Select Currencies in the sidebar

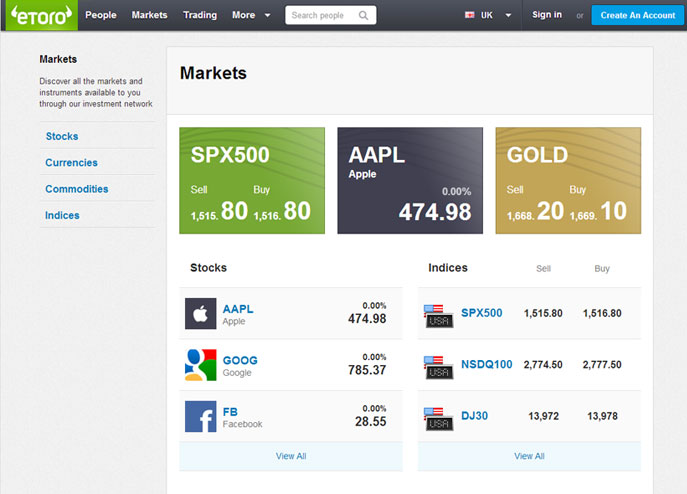click(71, 163)
